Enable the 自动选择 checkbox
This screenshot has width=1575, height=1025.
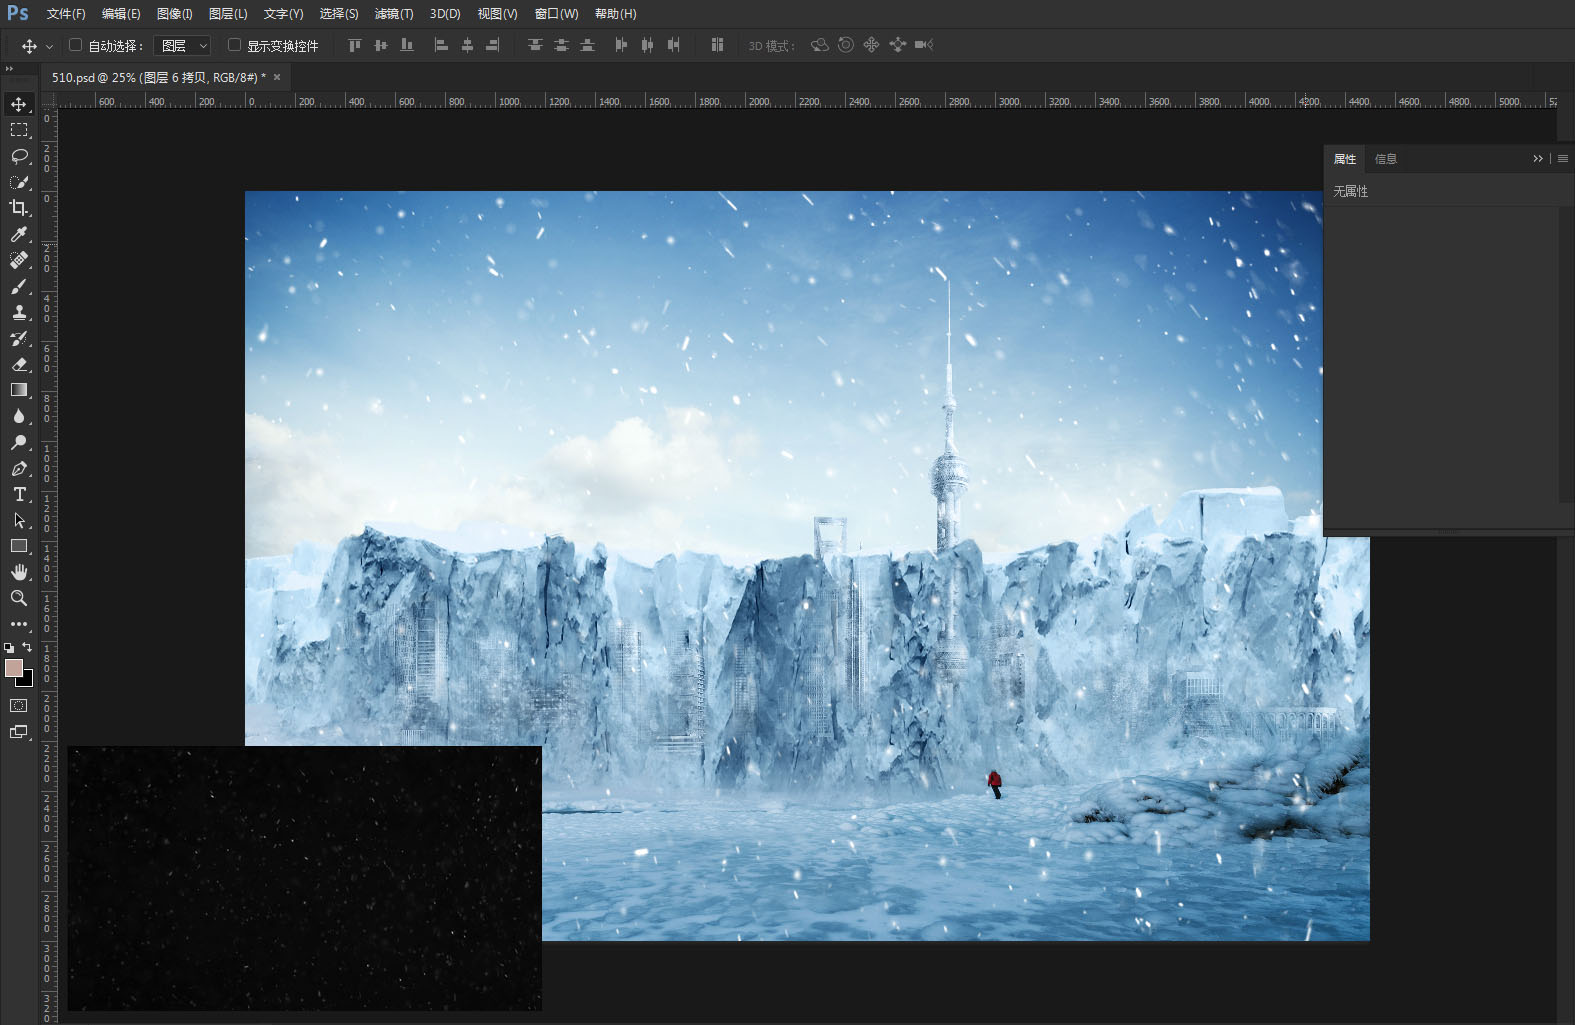click(75, 45)
